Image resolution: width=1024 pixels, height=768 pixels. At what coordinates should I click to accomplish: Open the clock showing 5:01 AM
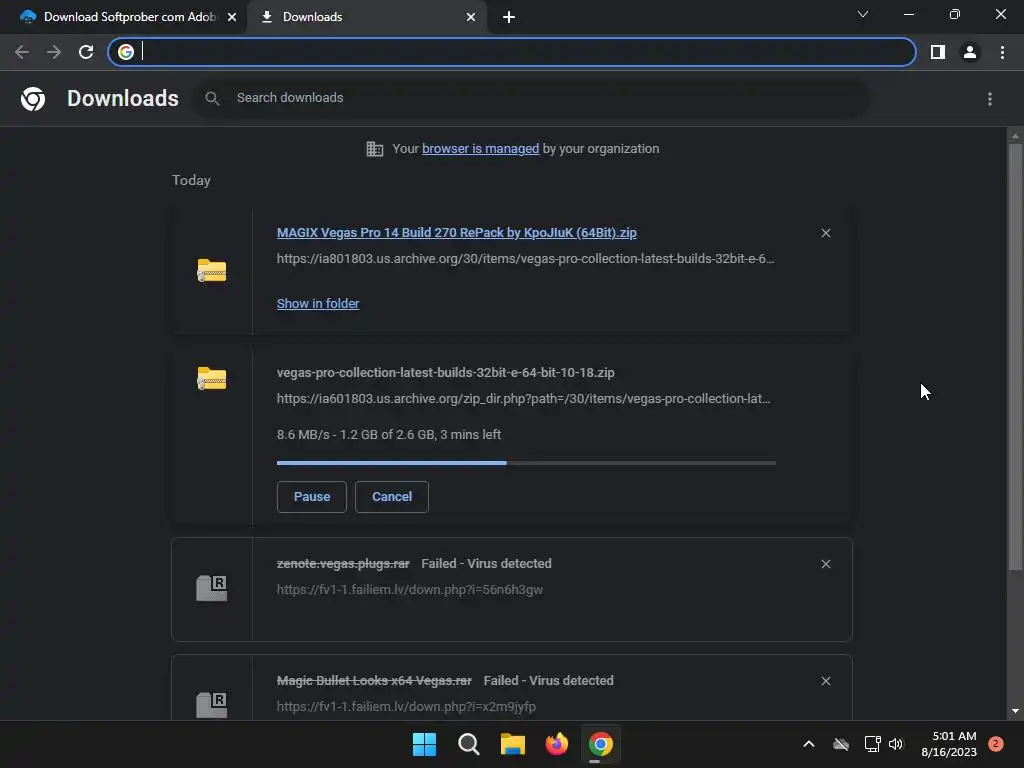[949, 744]
